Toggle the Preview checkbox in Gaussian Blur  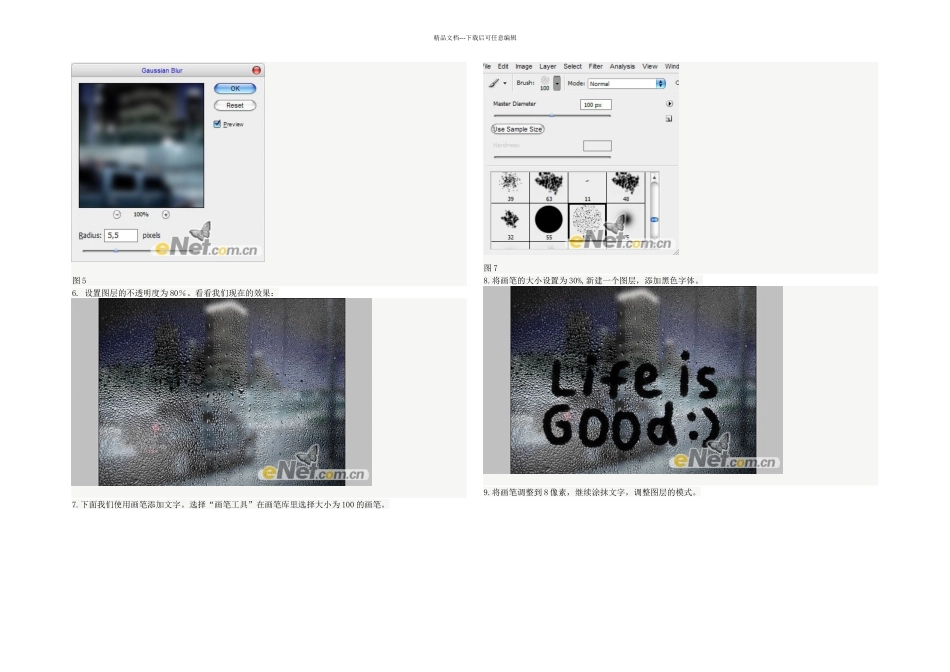tap(217, 124)
